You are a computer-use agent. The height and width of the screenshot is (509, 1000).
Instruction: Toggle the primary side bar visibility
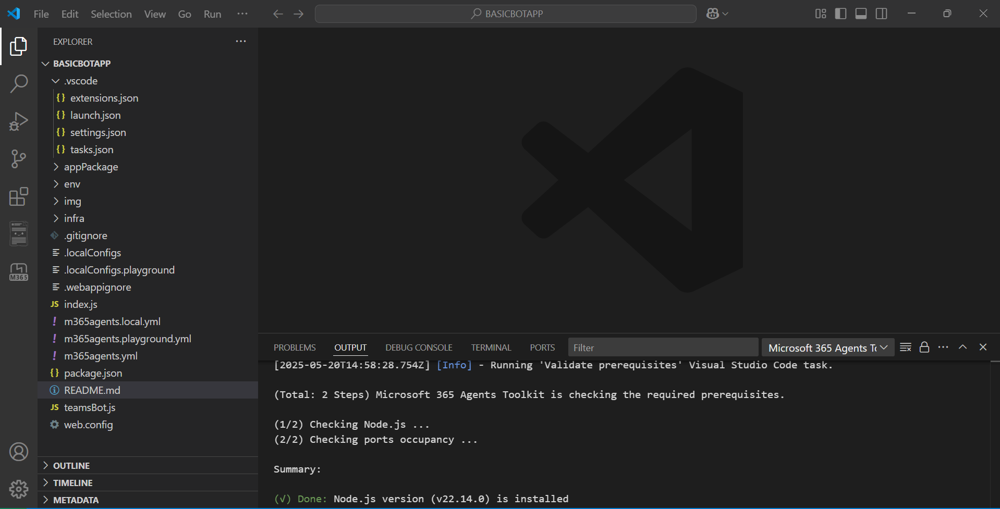(841, 13)
